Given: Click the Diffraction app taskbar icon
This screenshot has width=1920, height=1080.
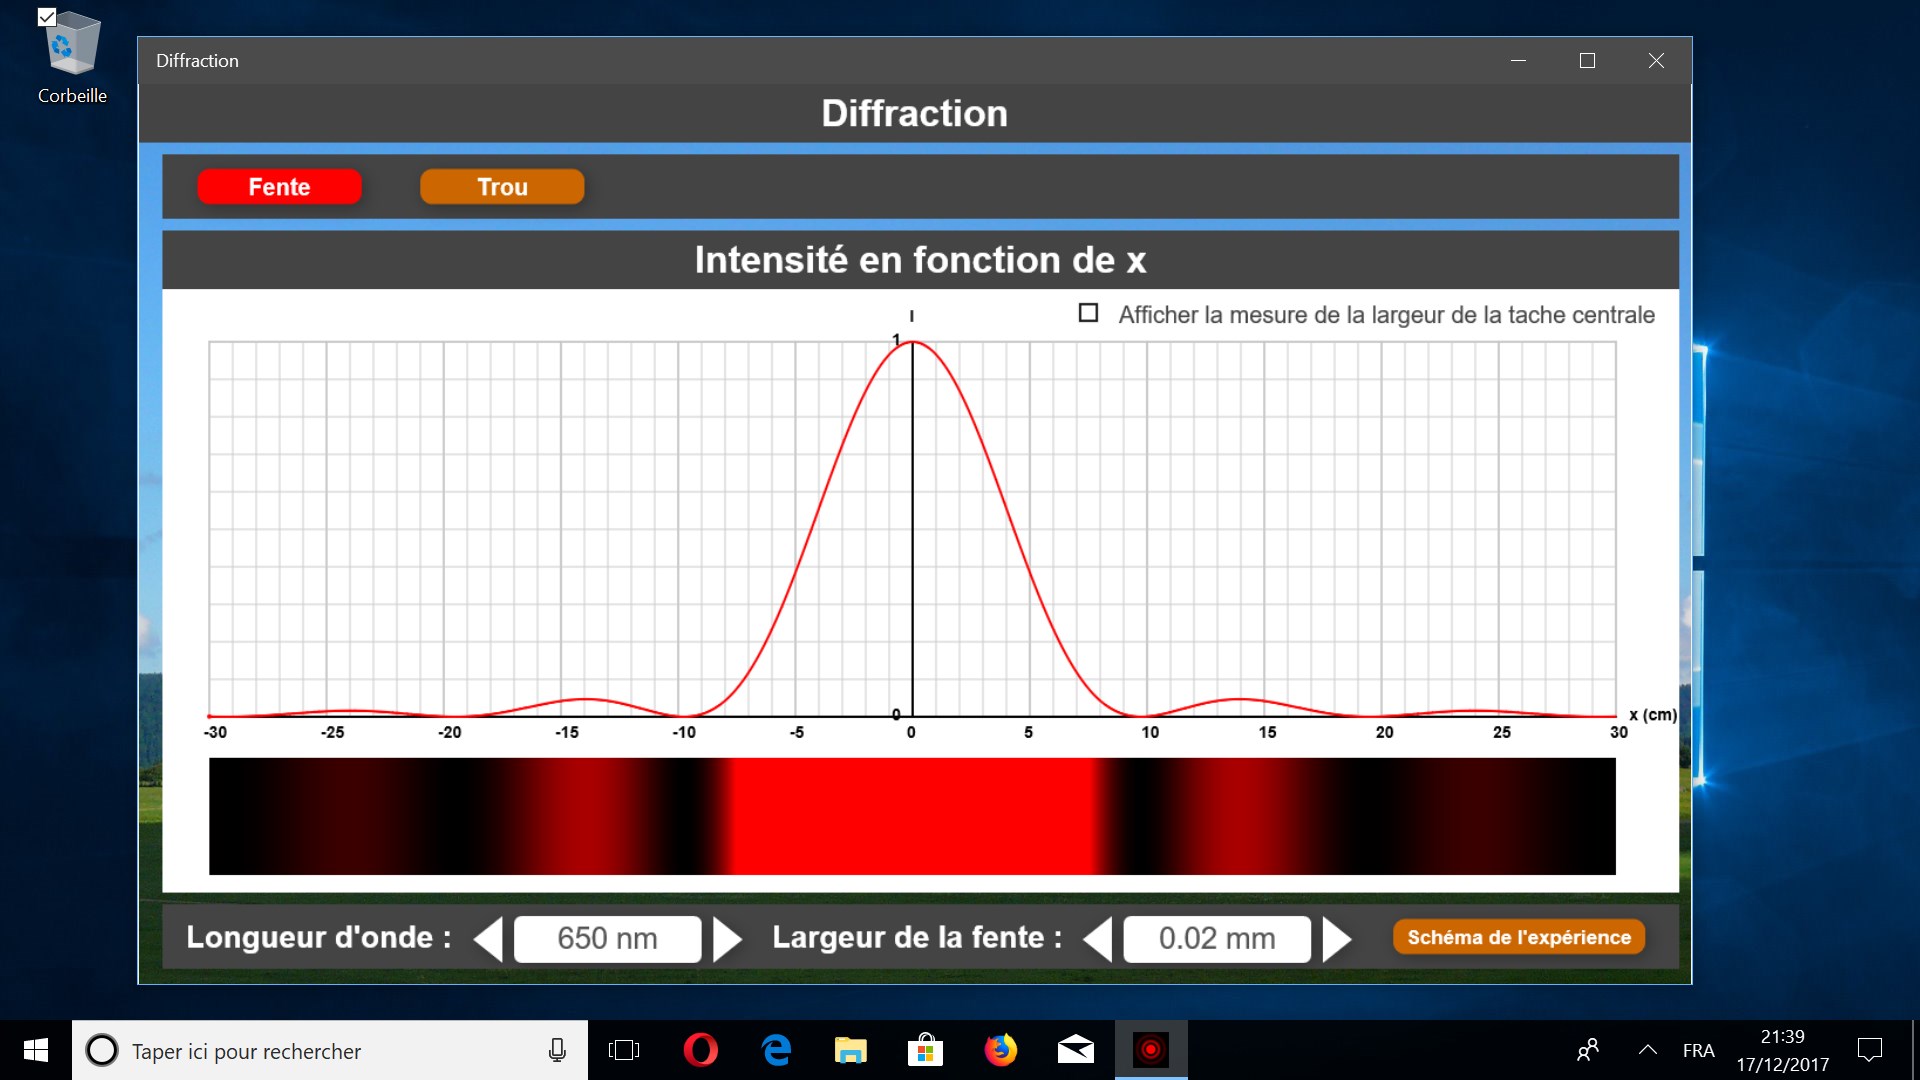Looking at the screenshot, I should [x=1150, y=1050].
